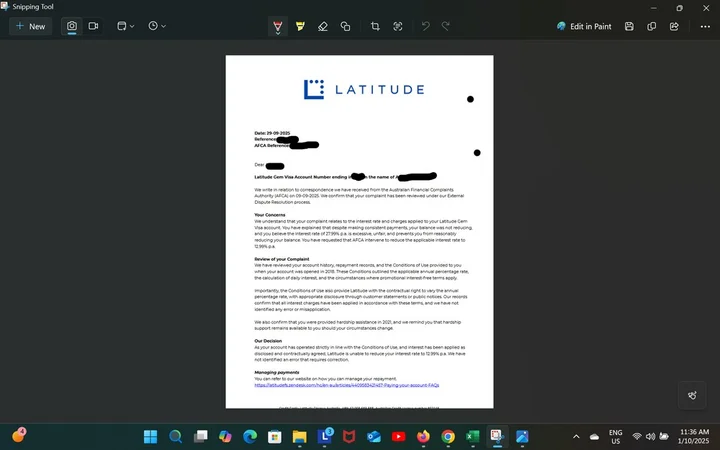This screenshot has width=720, height=450.
Task: Open Text actions tool
Action: pos(398,27)
